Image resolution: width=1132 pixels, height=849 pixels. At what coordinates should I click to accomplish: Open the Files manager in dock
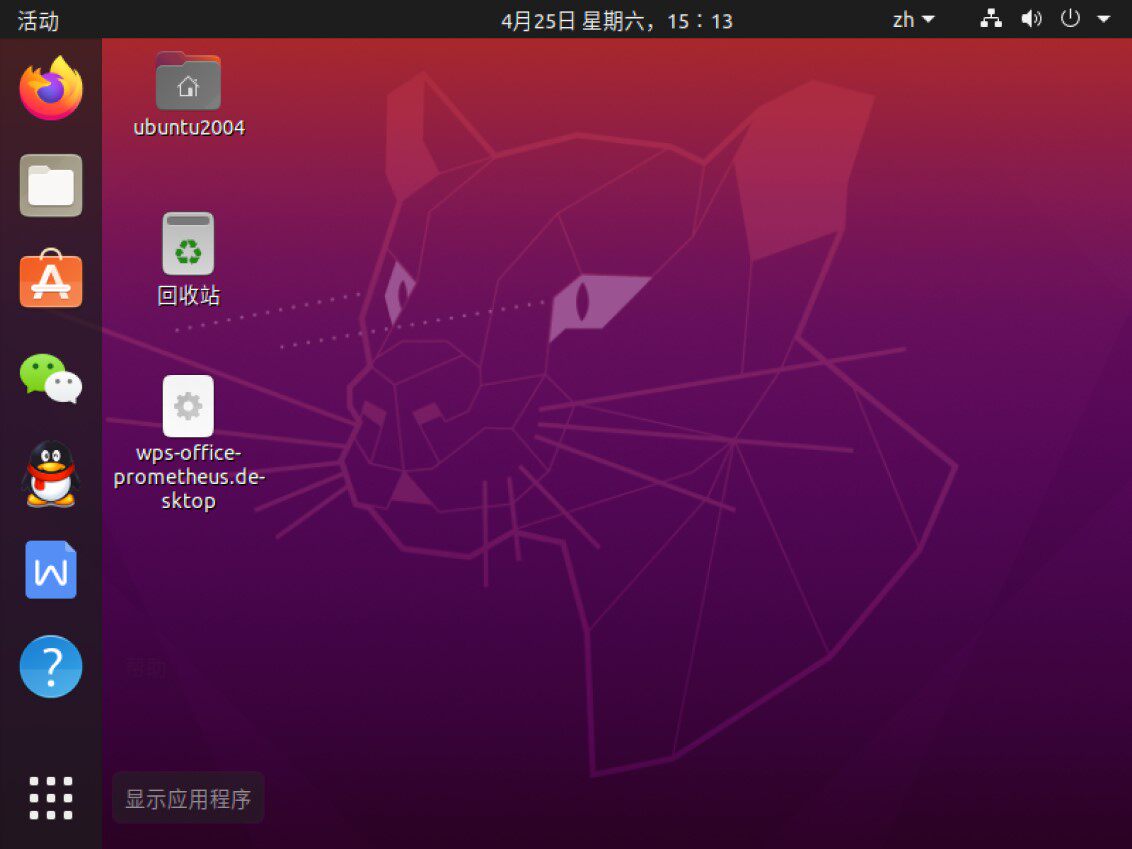(51, 186)
